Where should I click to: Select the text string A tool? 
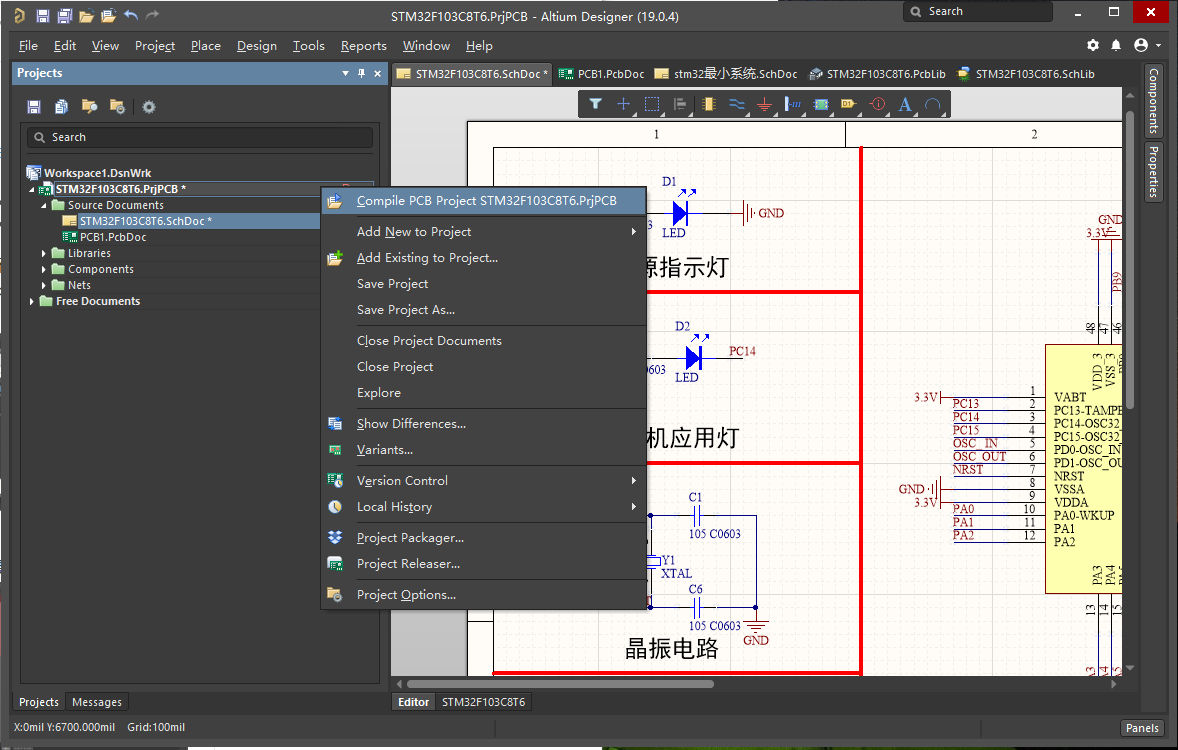click(905, 104)
